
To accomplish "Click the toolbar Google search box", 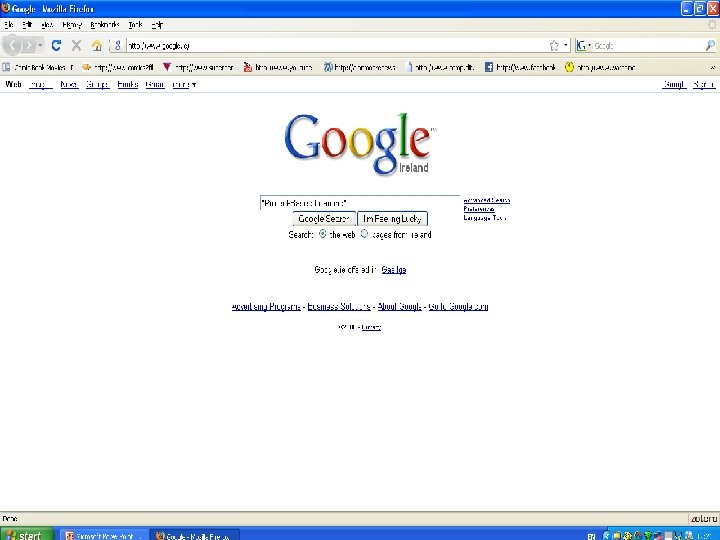I will 648,45.
